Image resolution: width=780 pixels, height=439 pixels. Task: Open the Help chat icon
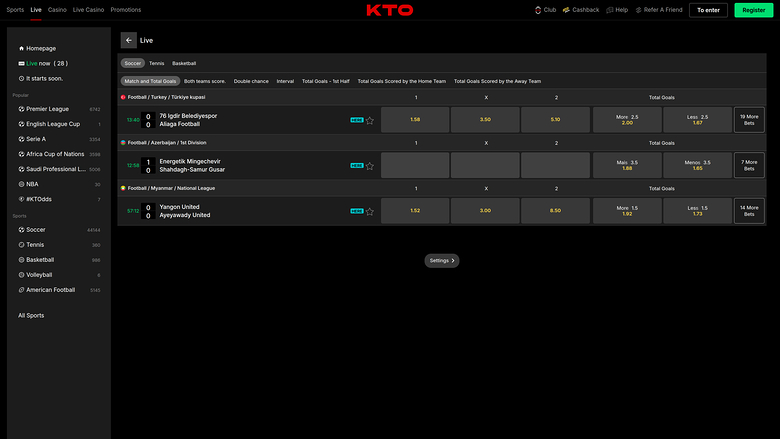(x=609, y=10)
